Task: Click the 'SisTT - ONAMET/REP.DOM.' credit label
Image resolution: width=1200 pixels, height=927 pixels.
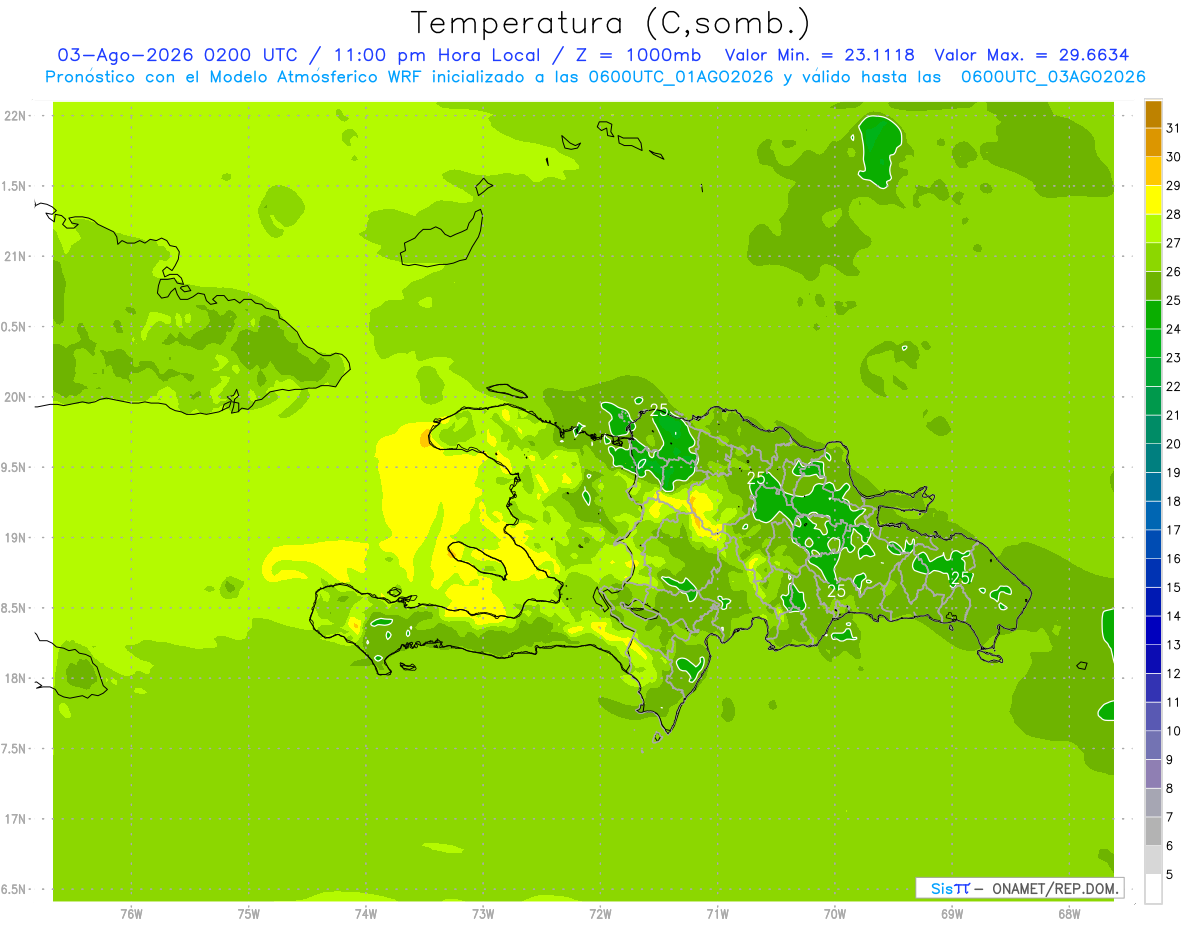Action: (x=1020, y=888)
